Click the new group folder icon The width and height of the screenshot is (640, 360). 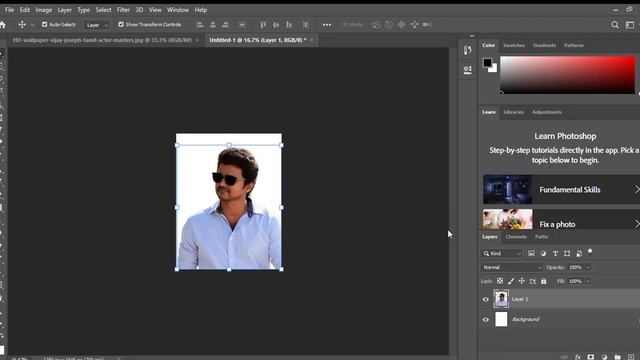(617, 357)
